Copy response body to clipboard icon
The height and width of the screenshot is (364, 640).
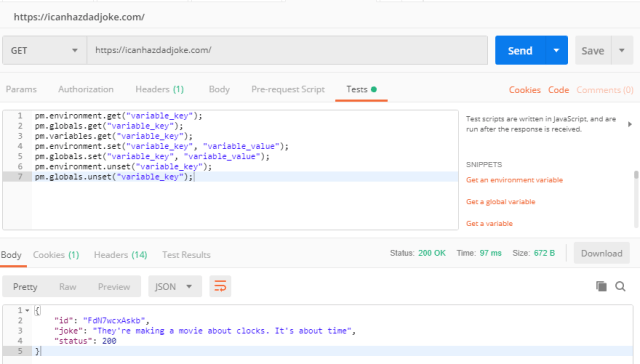[x=601, y=286]
